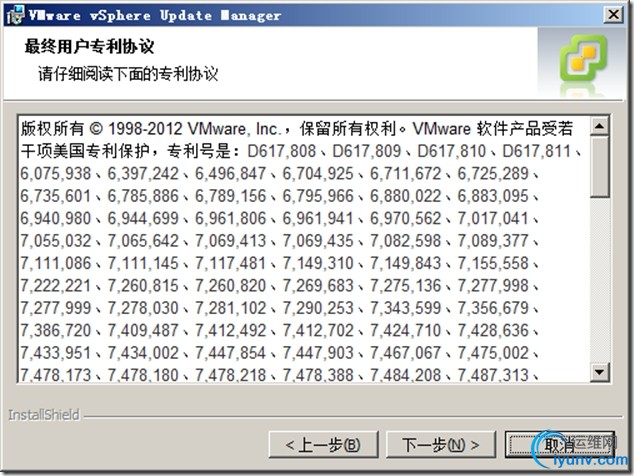
Task: Click patent number 7,433,951
Action: [x=56, y=353]
